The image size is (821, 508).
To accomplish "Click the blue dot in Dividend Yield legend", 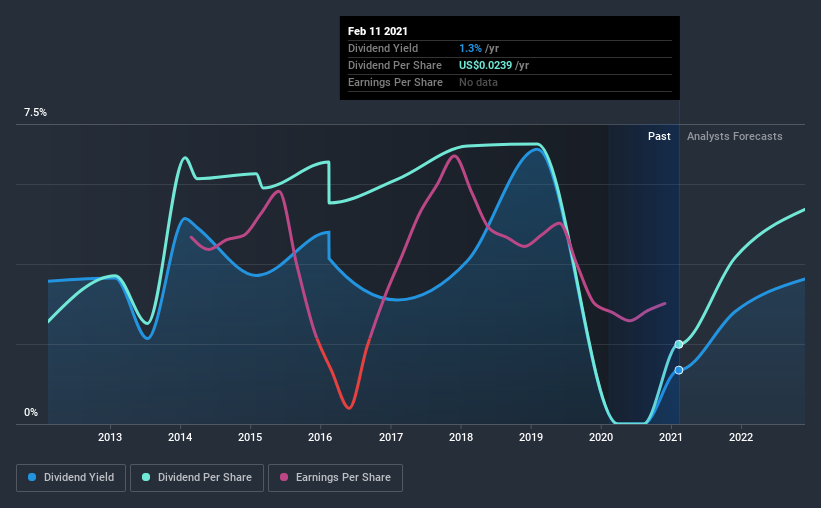I will point(32,477).
